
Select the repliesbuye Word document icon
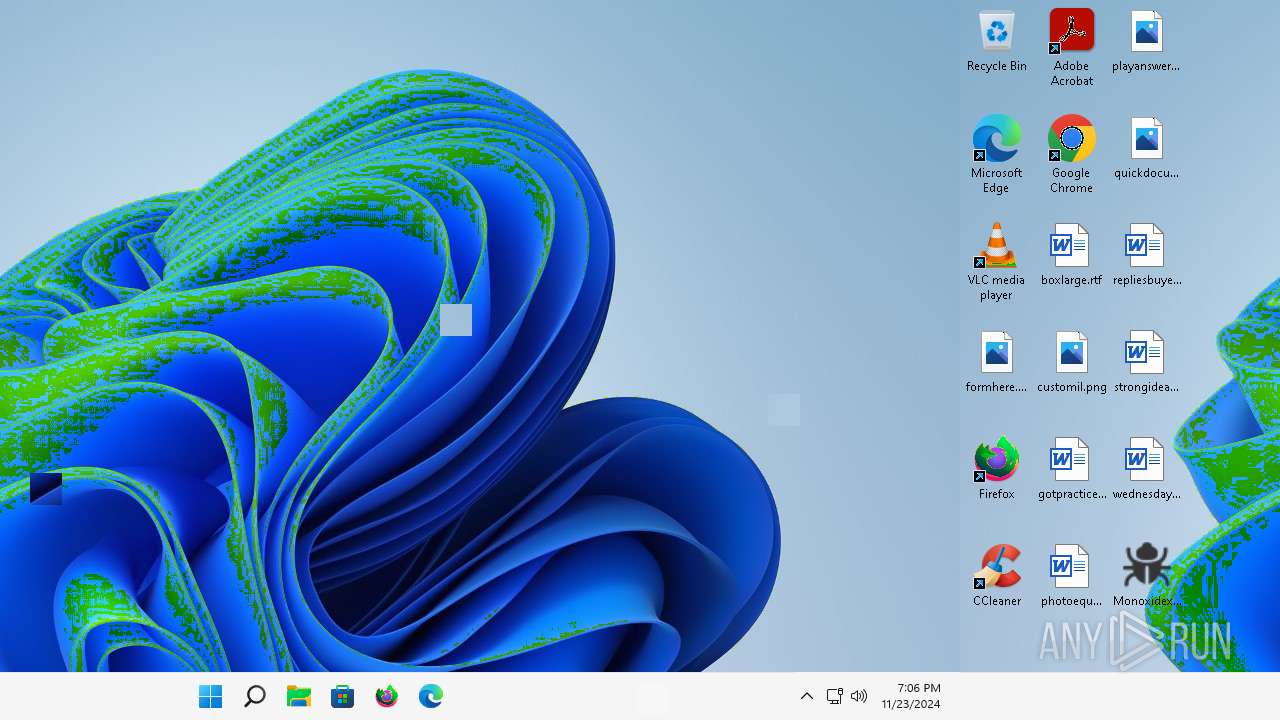(1146, 255)
